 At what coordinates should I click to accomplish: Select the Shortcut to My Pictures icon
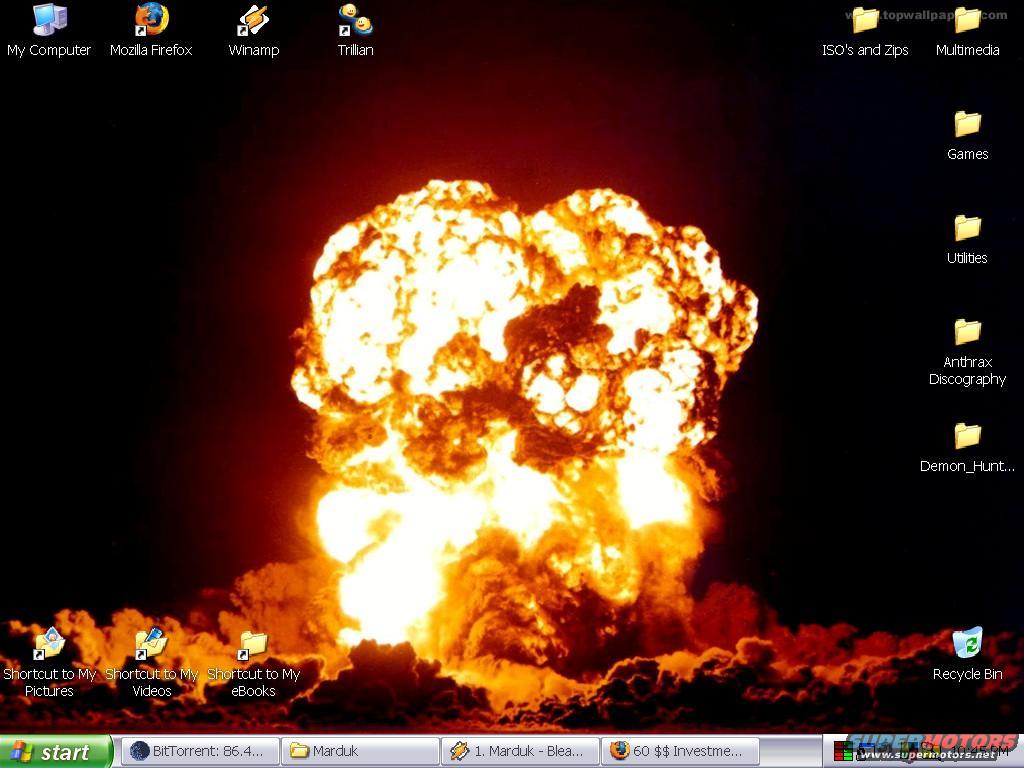coord(49,643)
